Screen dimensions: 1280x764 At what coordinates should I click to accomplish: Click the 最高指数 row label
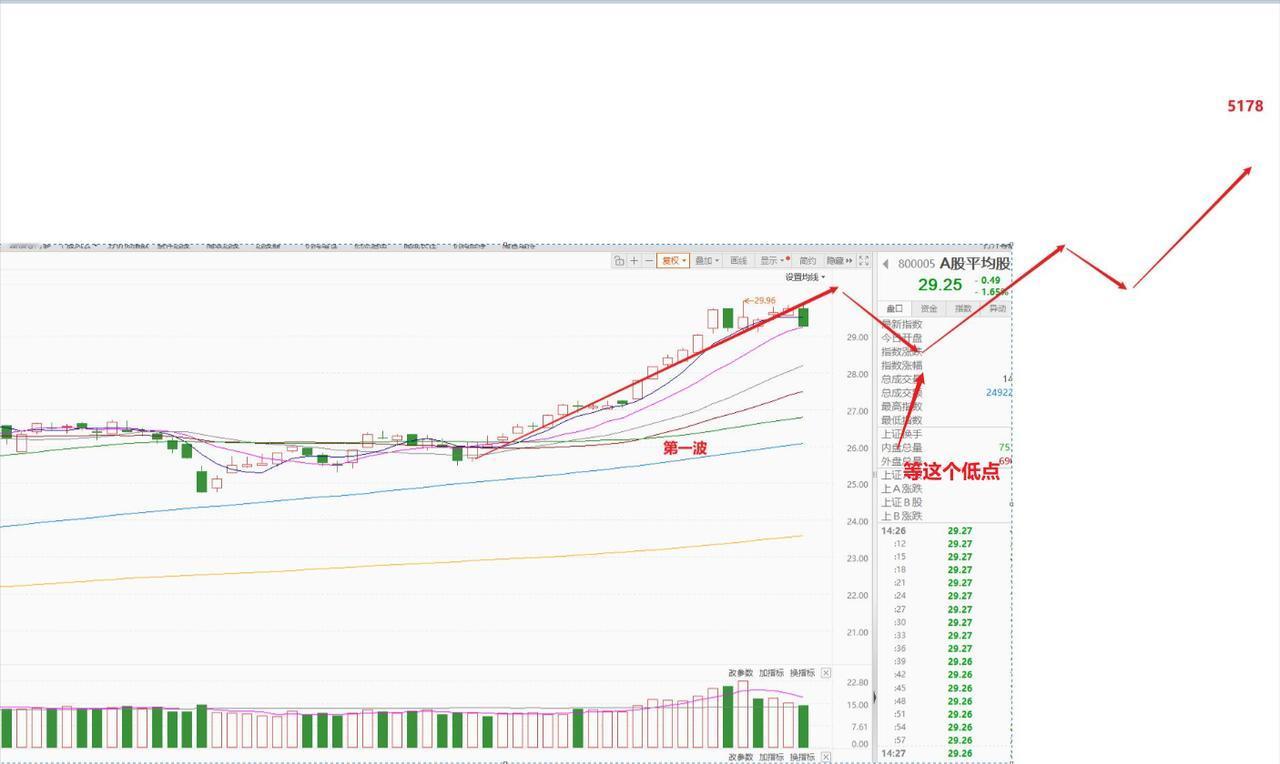tap(902, 407)
